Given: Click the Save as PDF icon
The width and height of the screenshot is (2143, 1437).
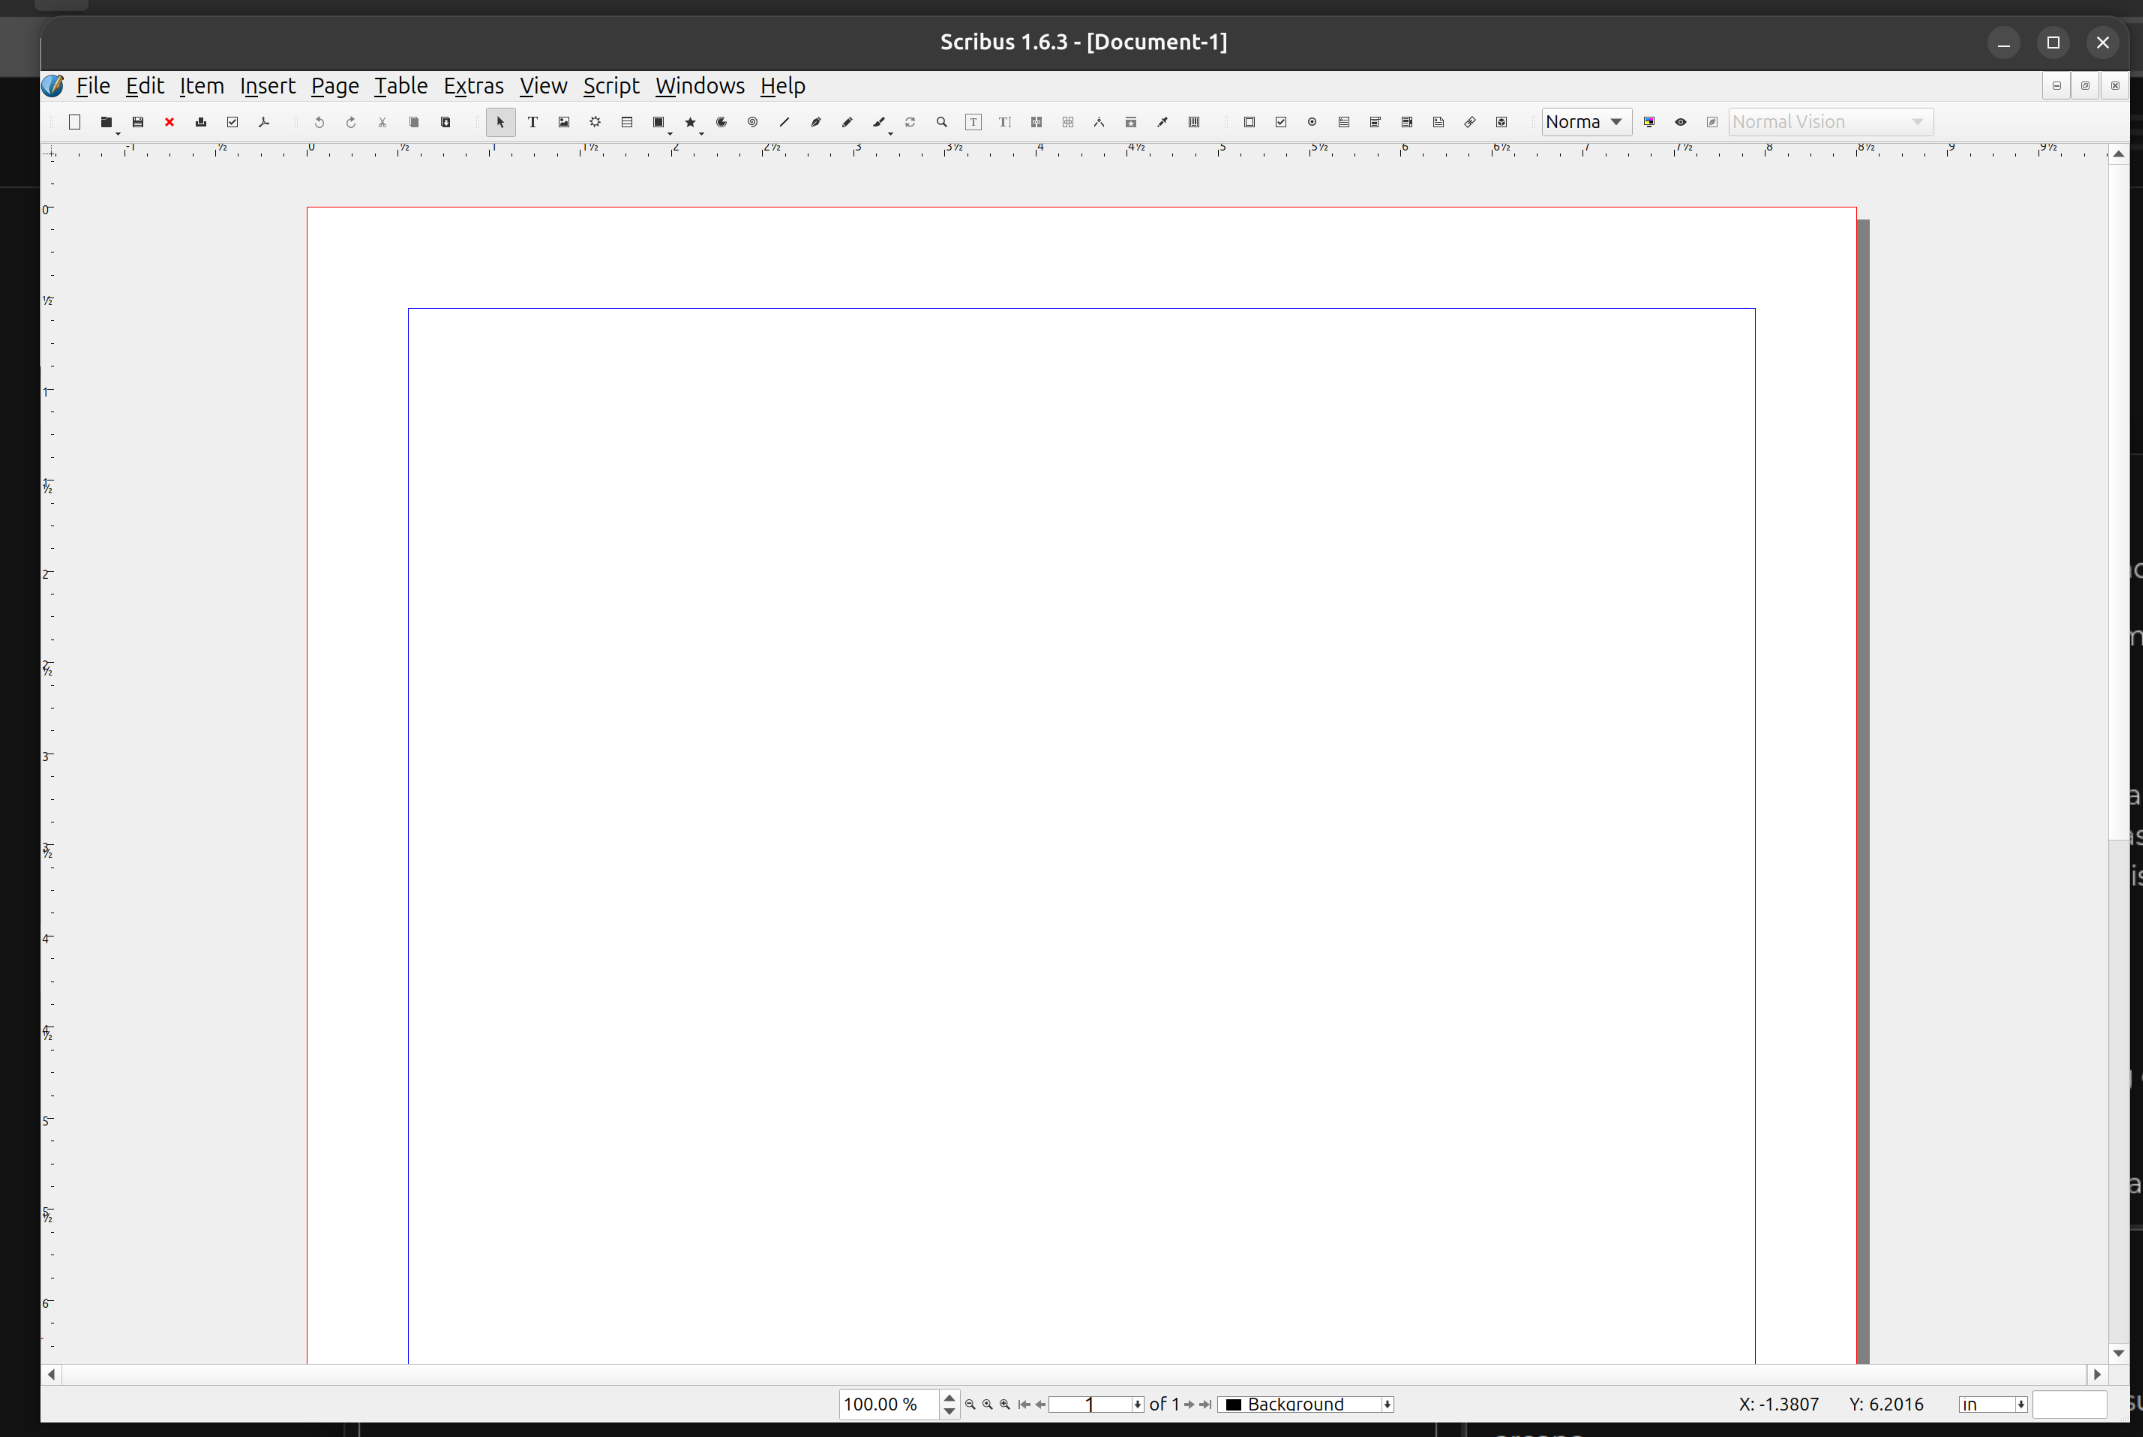Looking at the screenshot, I should [264, 122].
